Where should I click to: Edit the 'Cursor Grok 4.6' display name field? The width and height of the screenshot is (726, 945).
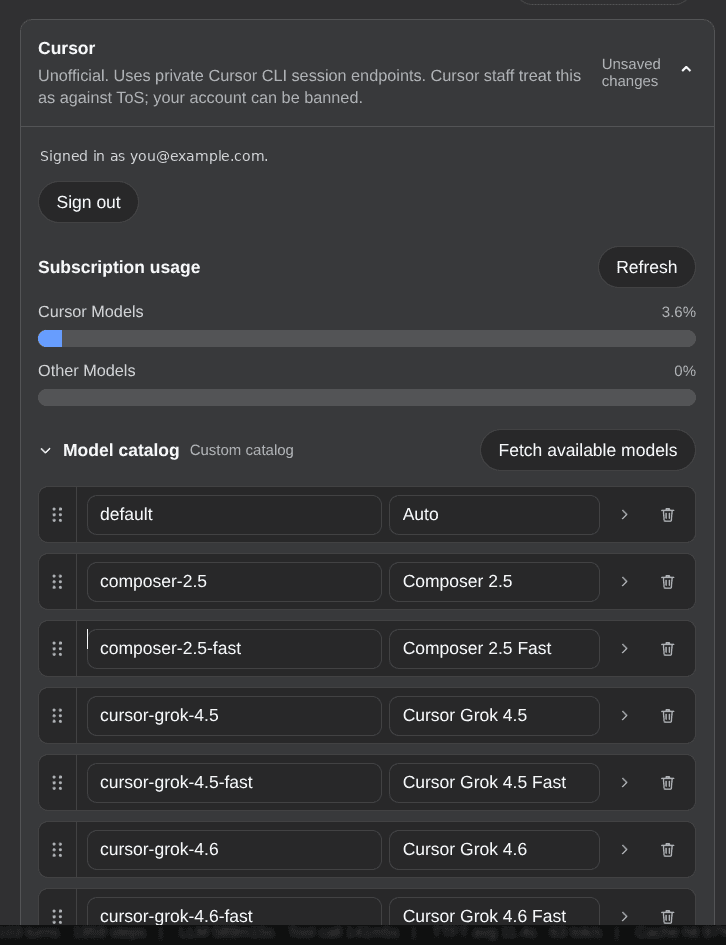click(x=494, y=849)
